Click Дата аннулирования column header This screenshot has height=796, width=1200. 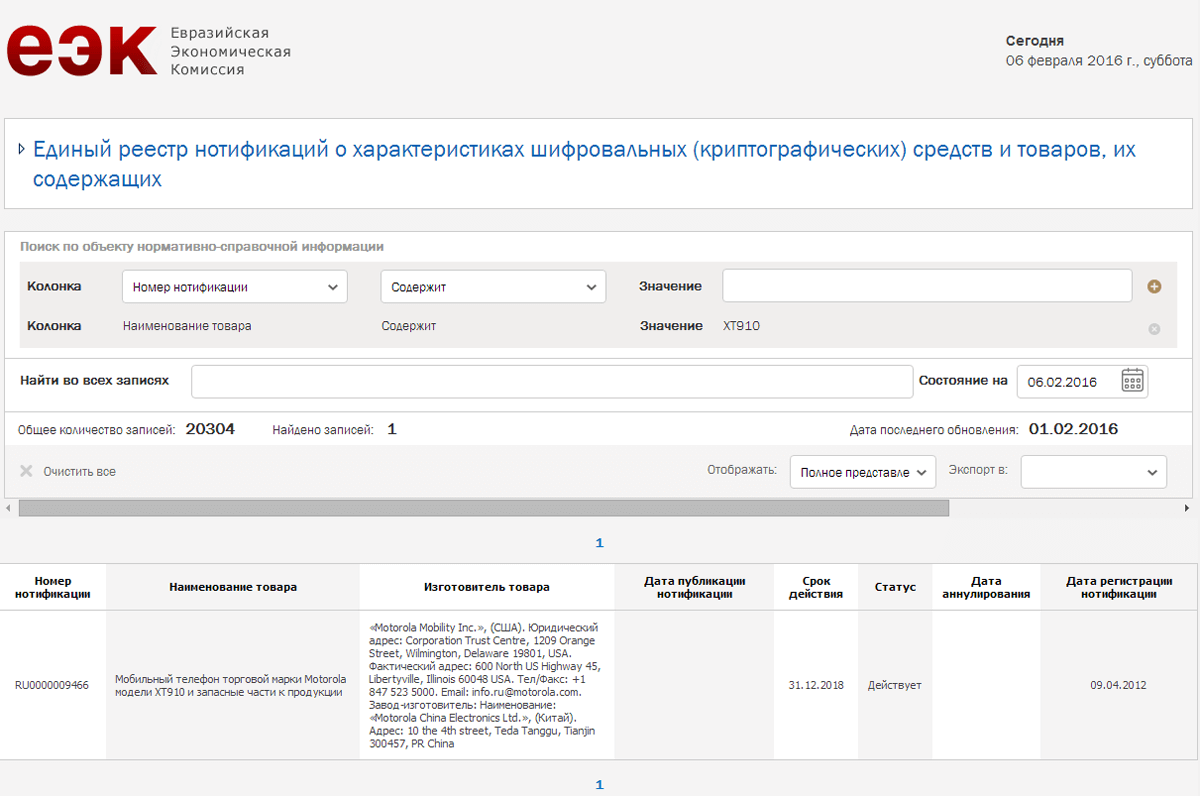[x=986, y=587]
